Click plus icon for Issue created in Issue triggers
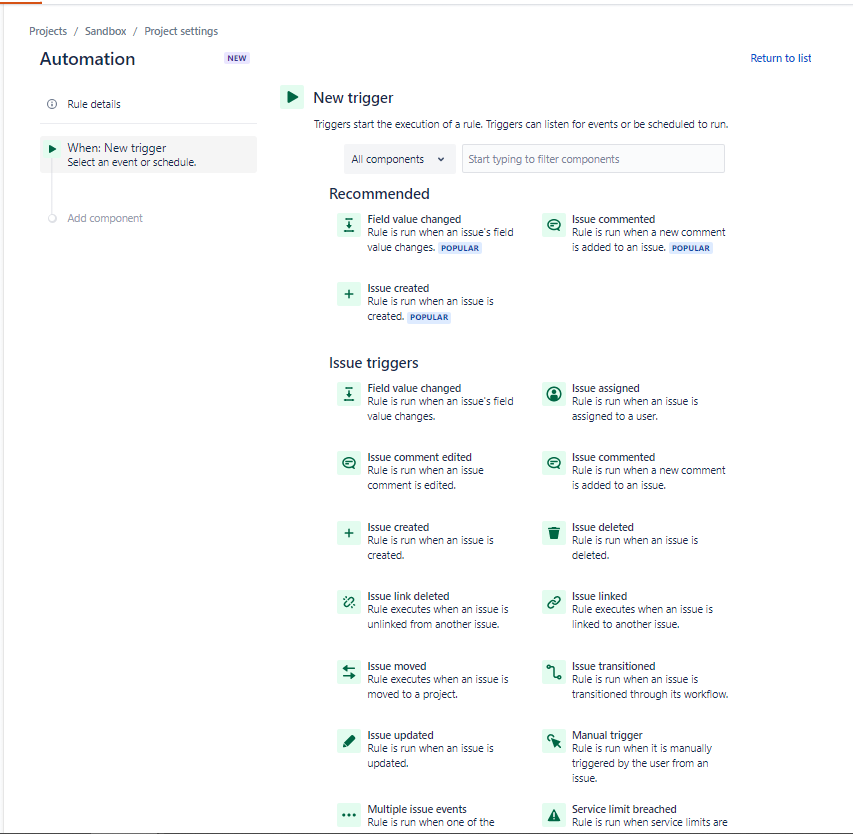Image resolution: width=853 pixels, height=834 pixels. click(349, 533)
